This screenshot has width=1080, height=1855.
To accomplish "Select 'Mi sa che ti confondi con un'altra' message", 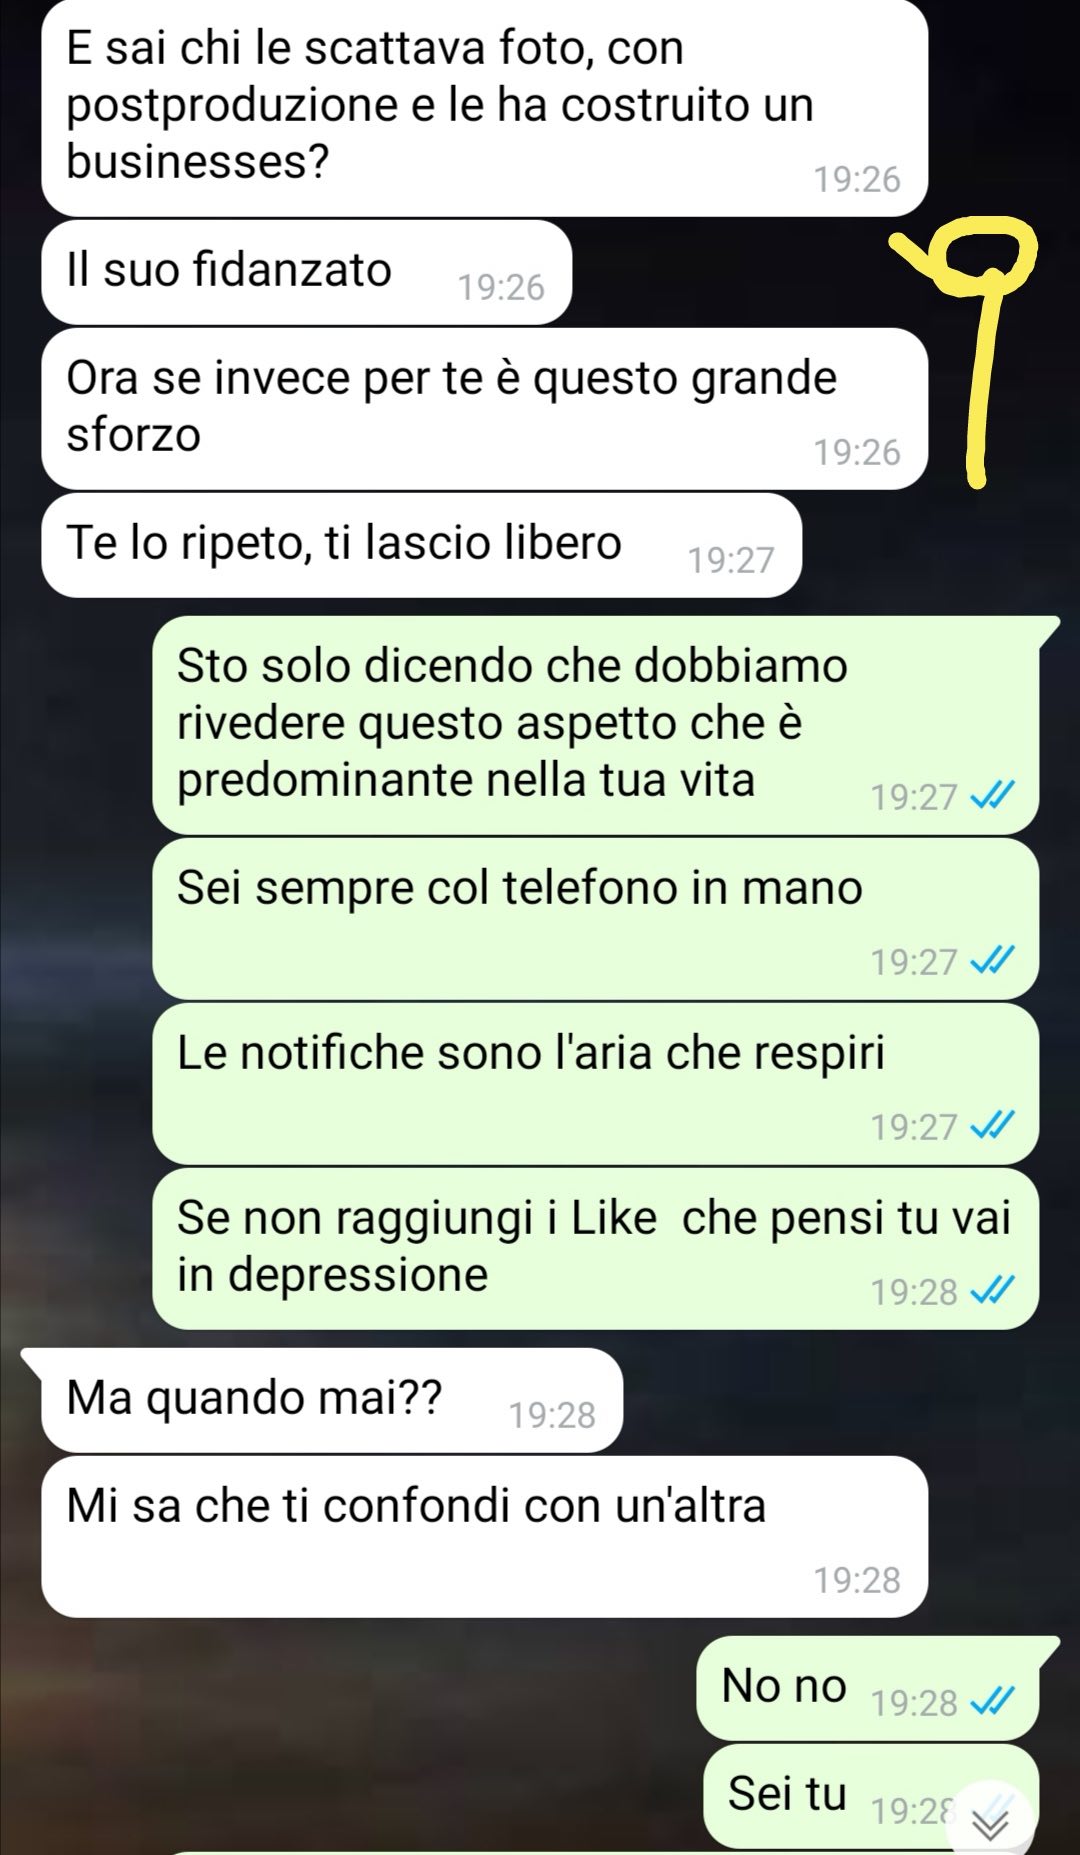I will [x=485, y=1536].
